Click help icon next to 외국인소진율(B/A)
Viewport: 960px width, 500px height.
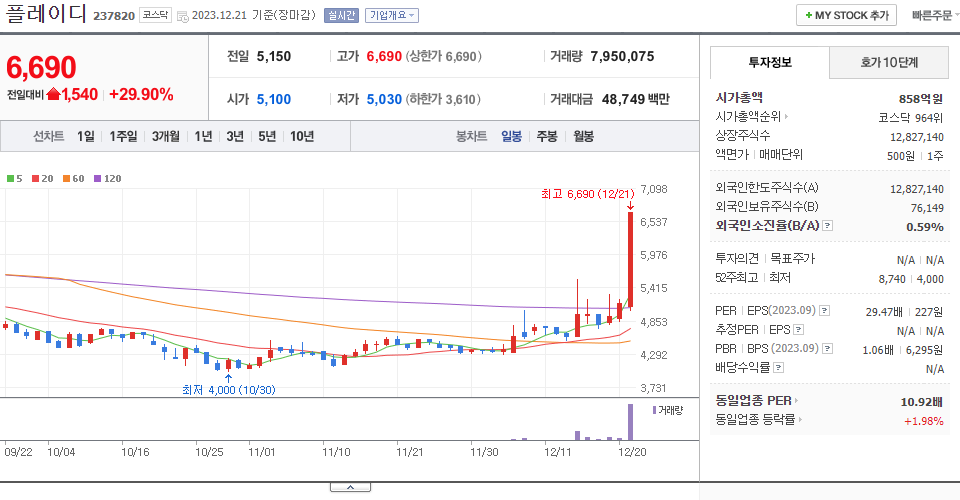pos(827,226)
